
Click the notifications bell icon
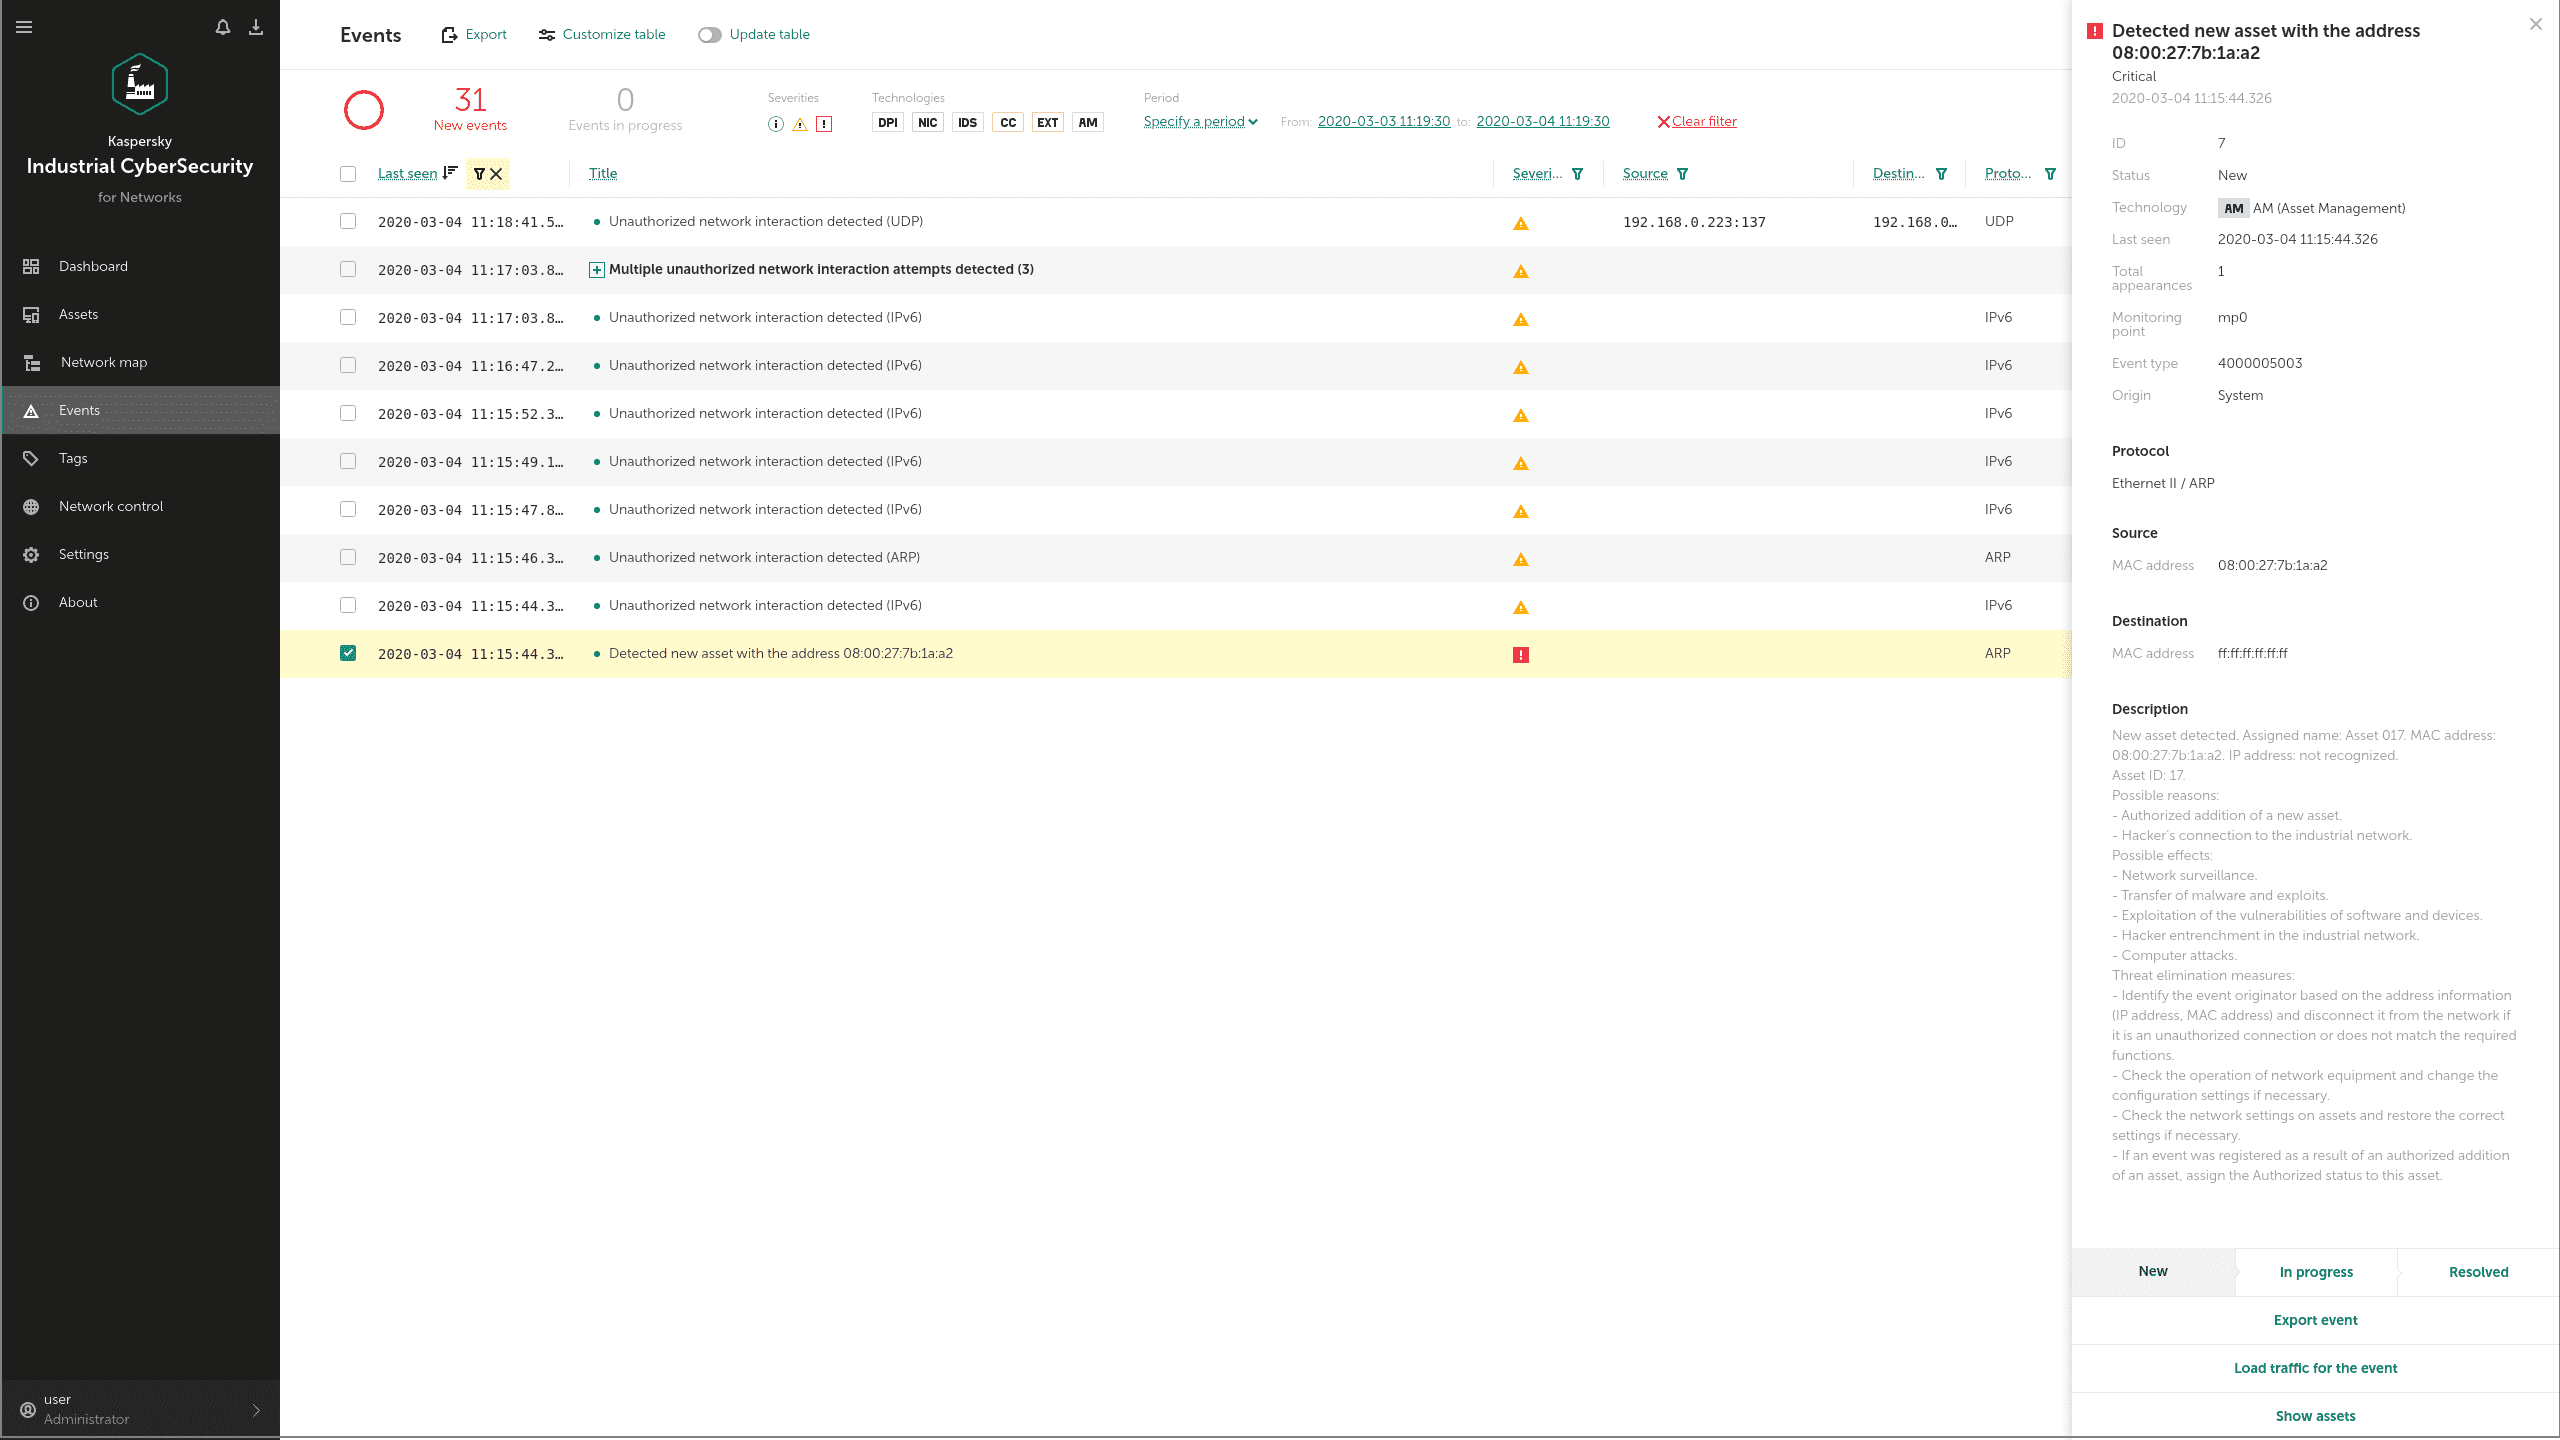tap(223, 27)
